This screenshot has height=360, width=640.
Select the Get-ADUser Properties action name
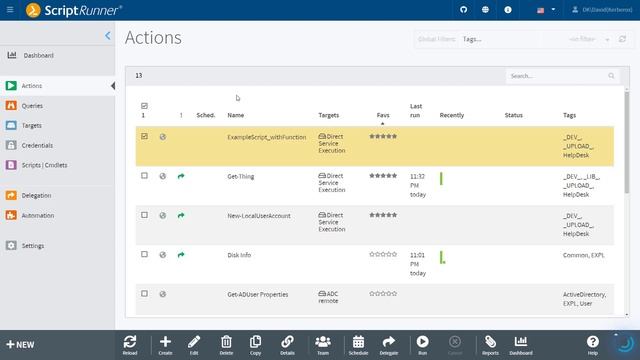[258, 294]
